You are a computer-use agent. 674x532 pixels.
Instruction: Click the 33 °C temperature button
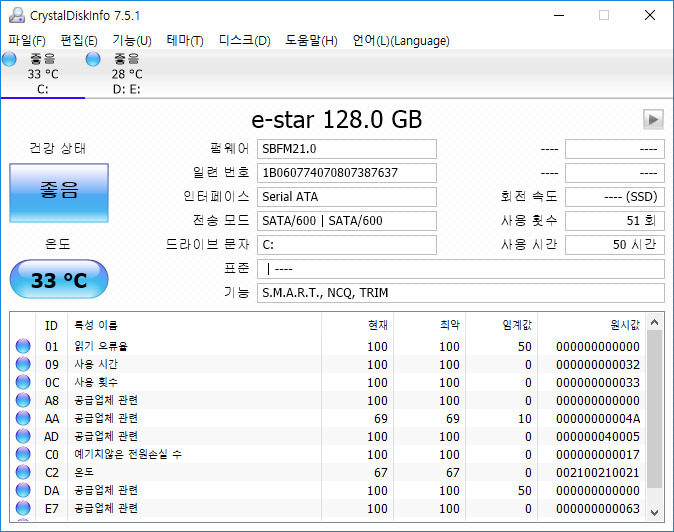tap(59, 279)
